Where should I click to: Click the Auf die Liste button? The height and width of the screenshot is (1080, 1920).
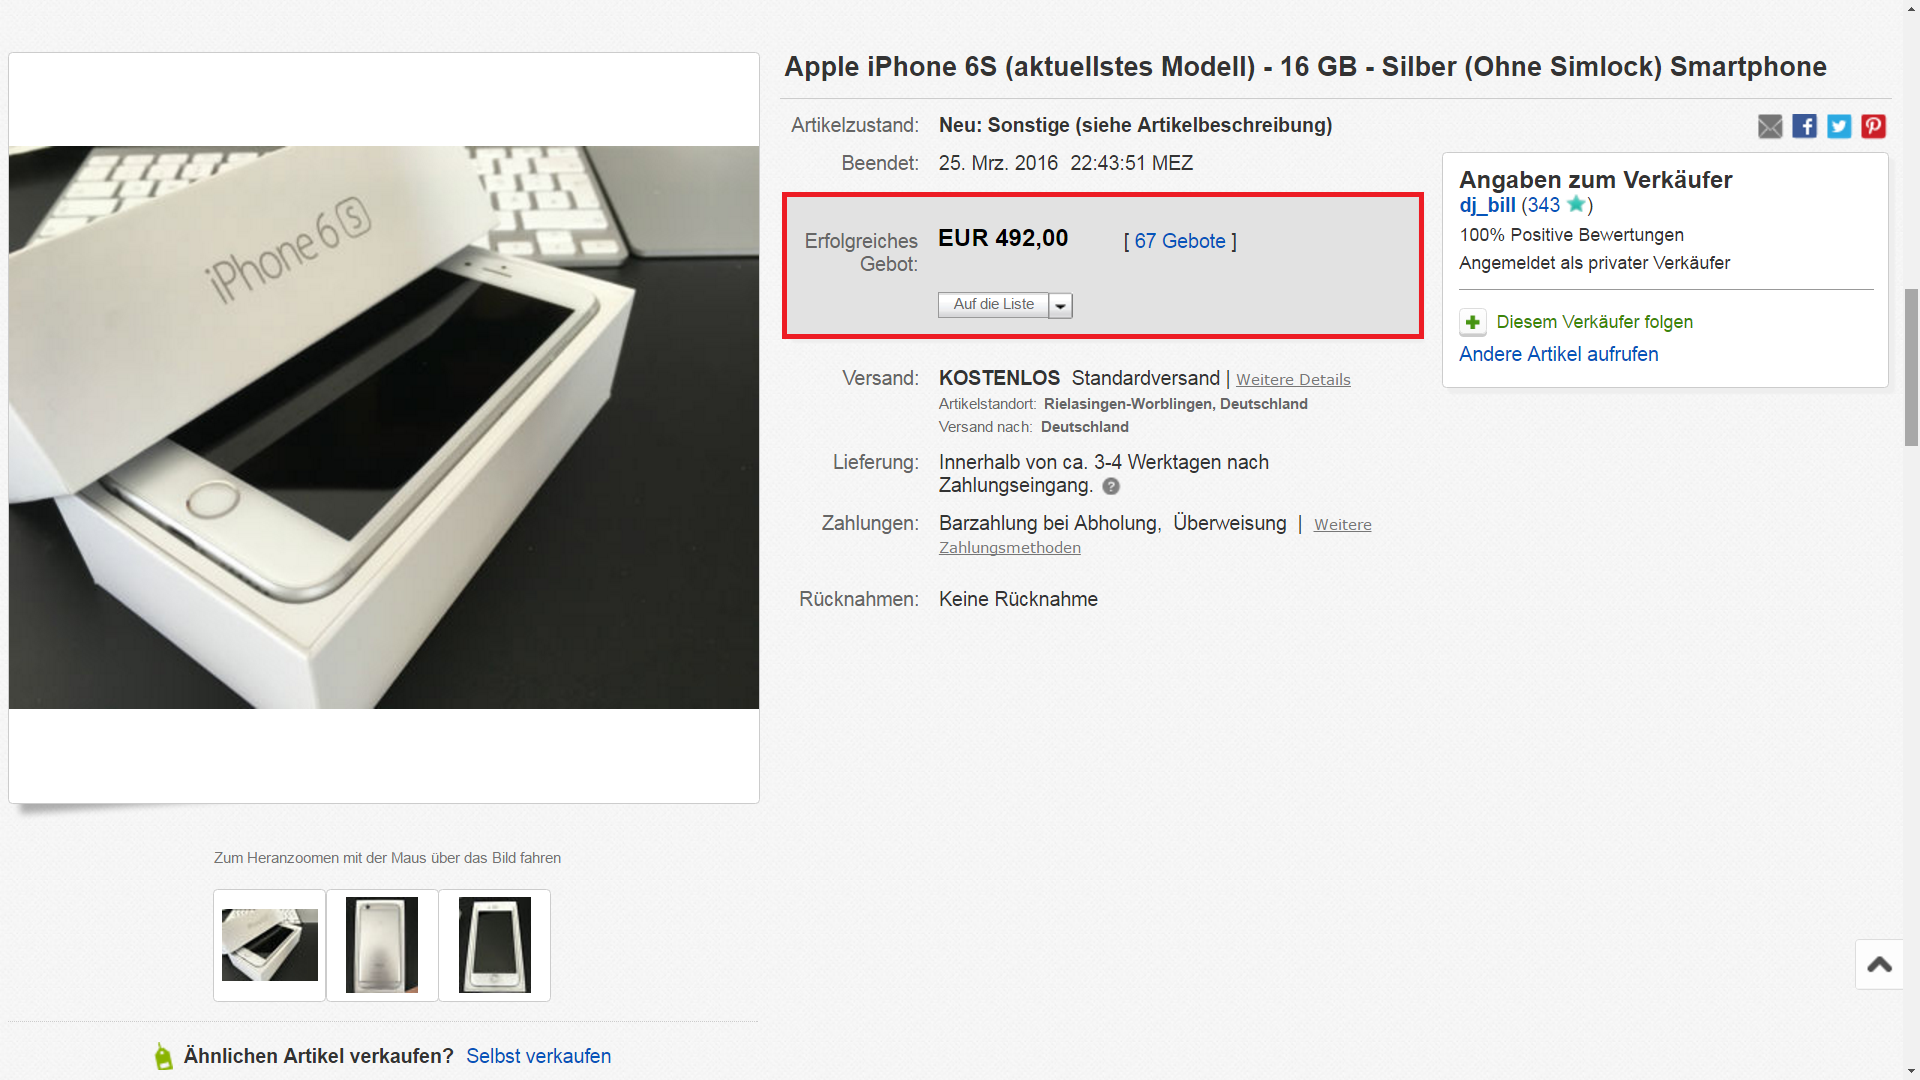click(993, 305)
